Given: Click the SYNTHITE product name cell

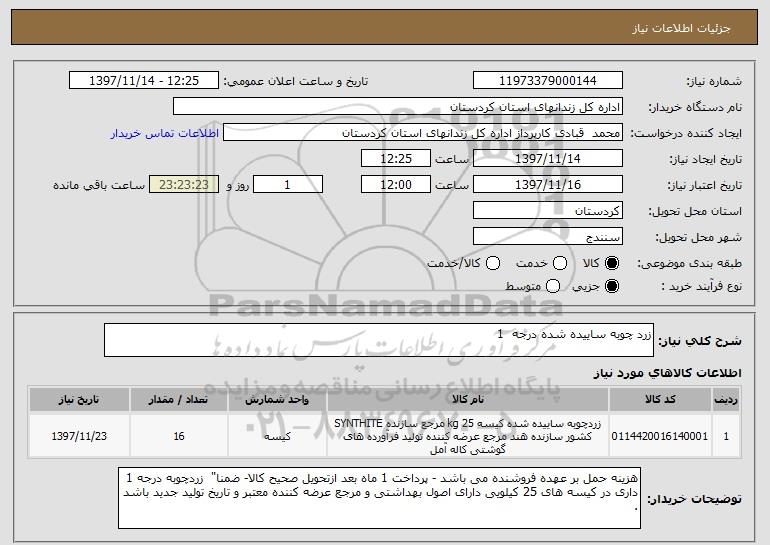Looking at the screenshot, I should [x=468, y=436].
